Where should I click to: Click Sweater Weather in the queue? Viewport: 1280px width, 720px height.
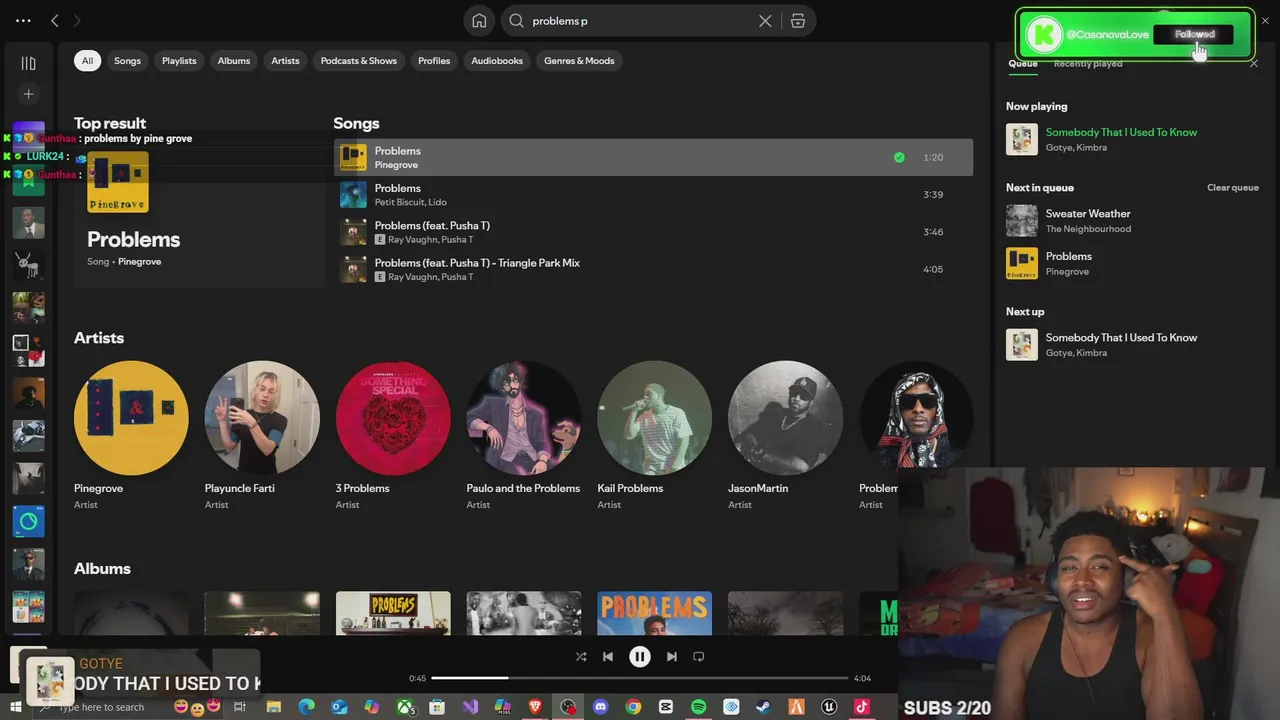tap(1132, 221)
